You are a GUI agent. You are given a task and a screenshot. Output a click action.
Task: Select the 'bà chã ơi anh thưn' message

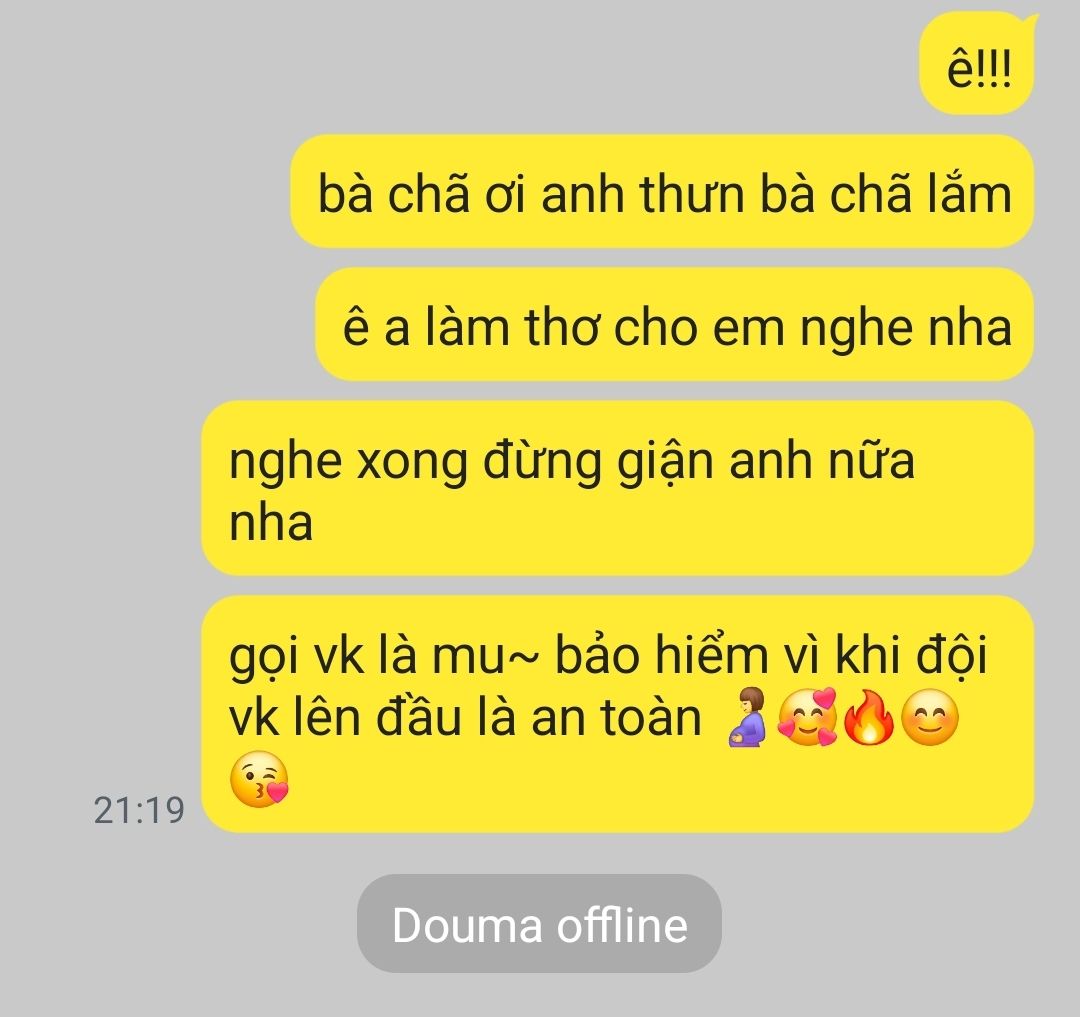tap(662, 191)
